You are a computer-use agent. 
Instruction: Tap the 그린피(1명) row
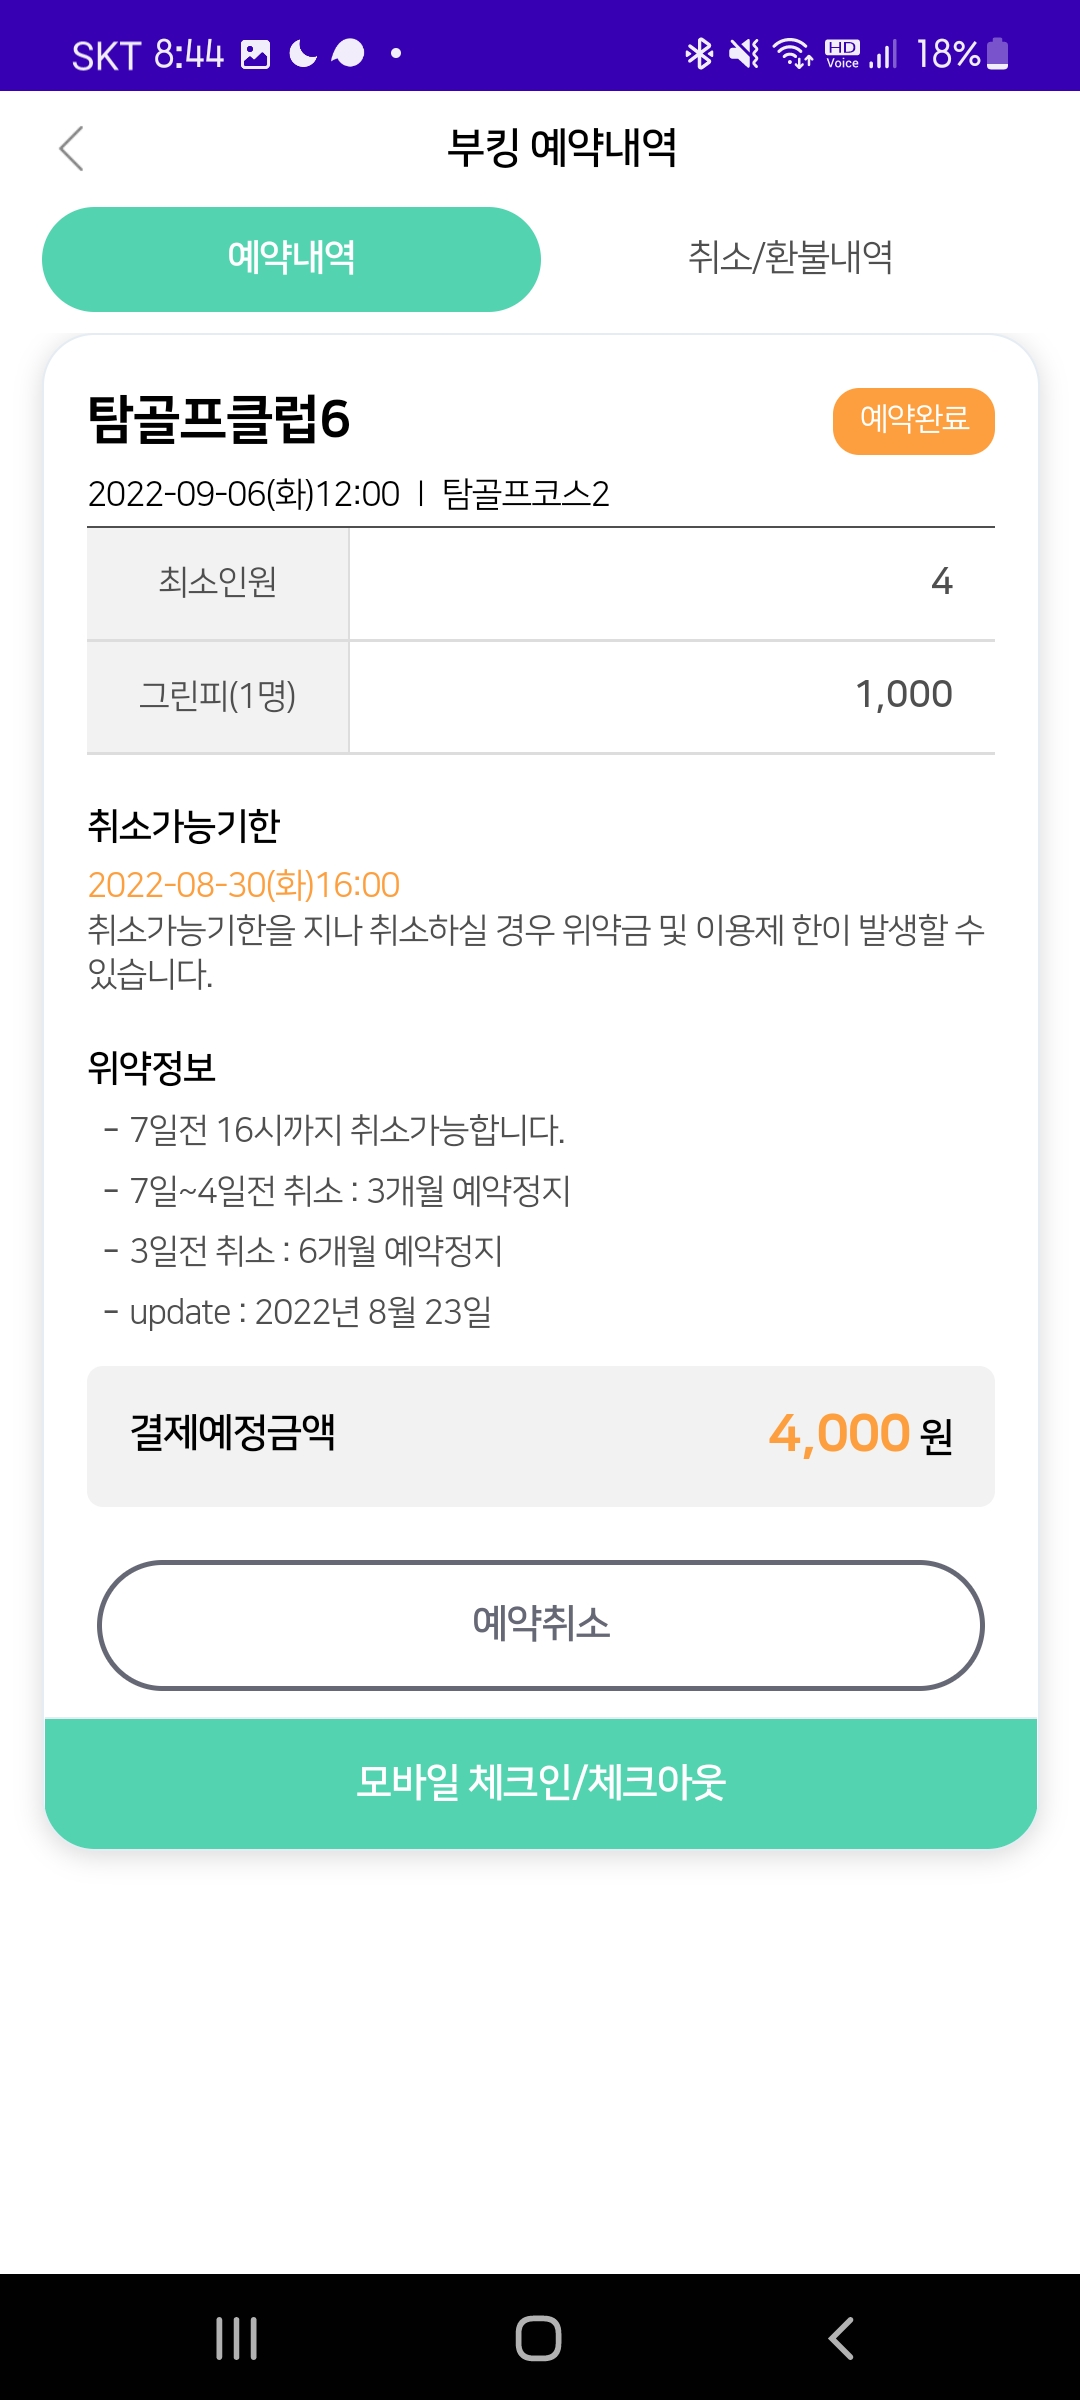(540, 696)
